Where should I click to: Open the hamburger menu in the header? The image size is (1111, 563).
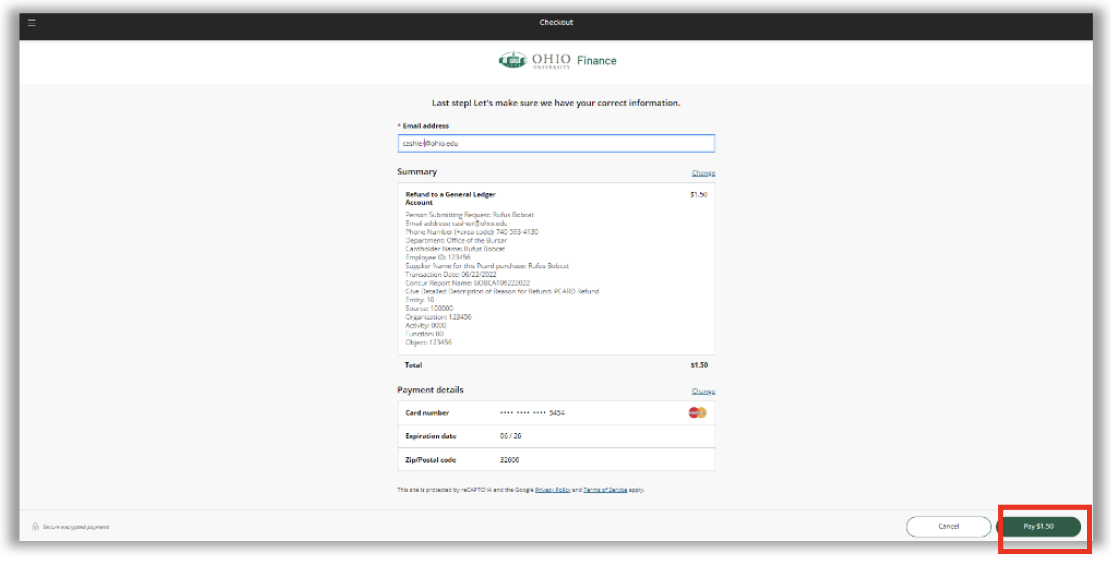coord(31,23)
